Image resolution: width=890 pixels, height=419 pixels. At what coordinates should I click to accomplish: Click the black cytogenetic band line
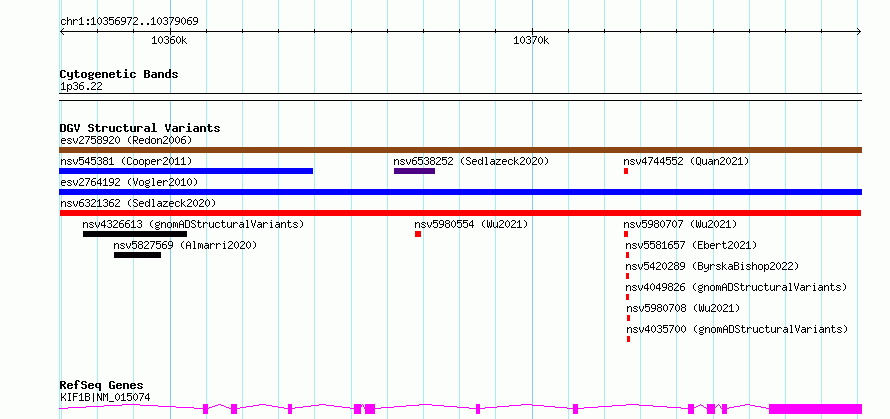[x=461, y=97]
